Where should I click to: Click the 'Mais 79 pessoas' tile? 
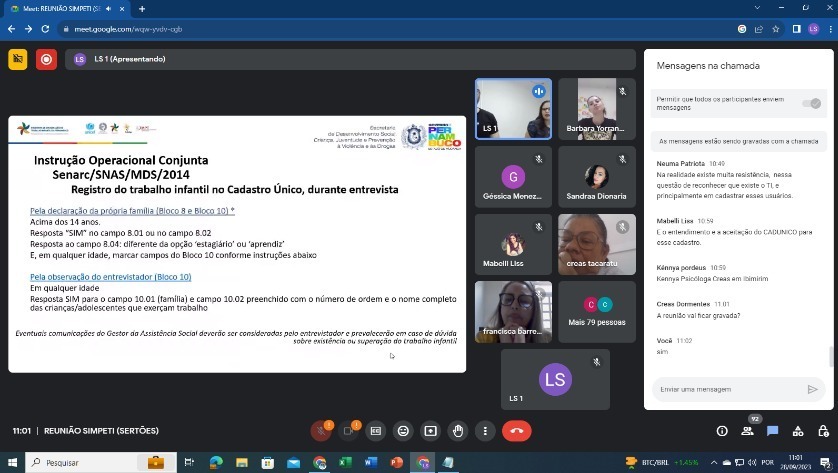click(x=596, y=310)
